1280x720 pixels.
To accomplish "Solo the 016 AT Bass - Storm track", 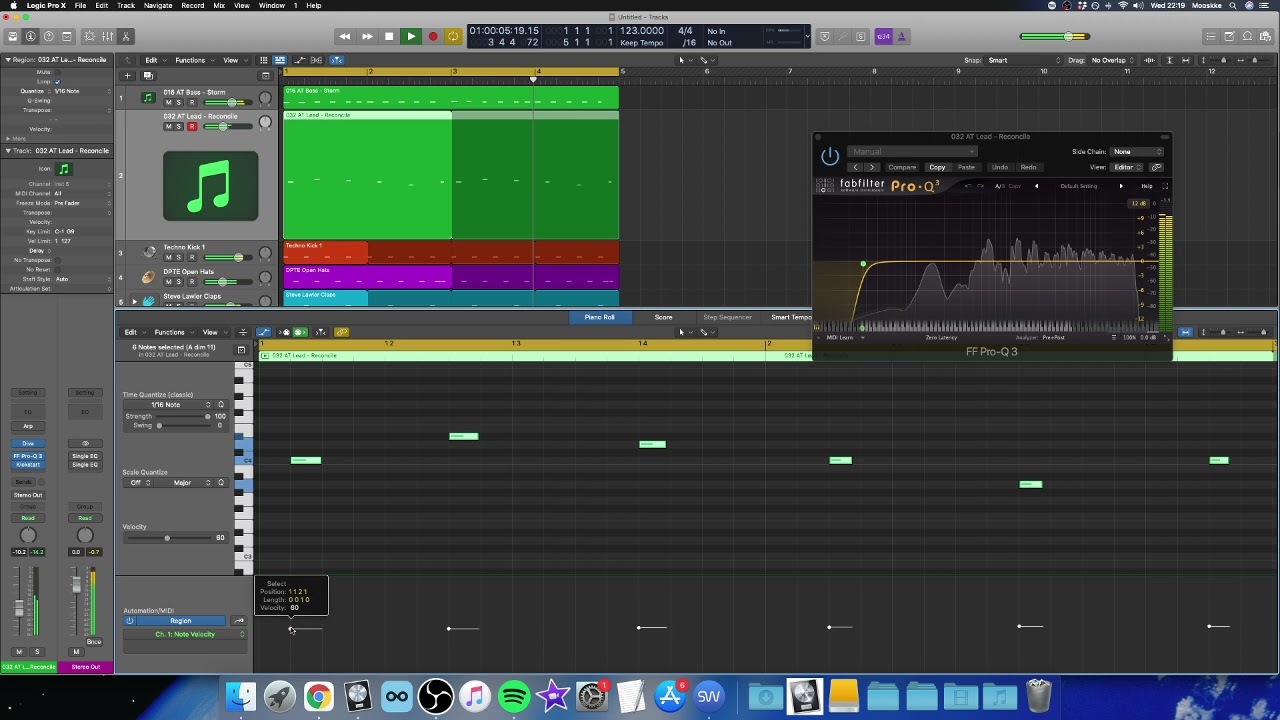I will tap(179, 103).
